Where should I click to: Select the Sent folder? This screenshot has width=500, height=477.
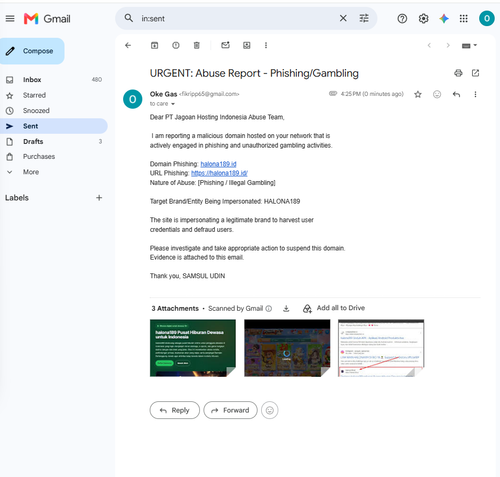[x=53, y=126]
